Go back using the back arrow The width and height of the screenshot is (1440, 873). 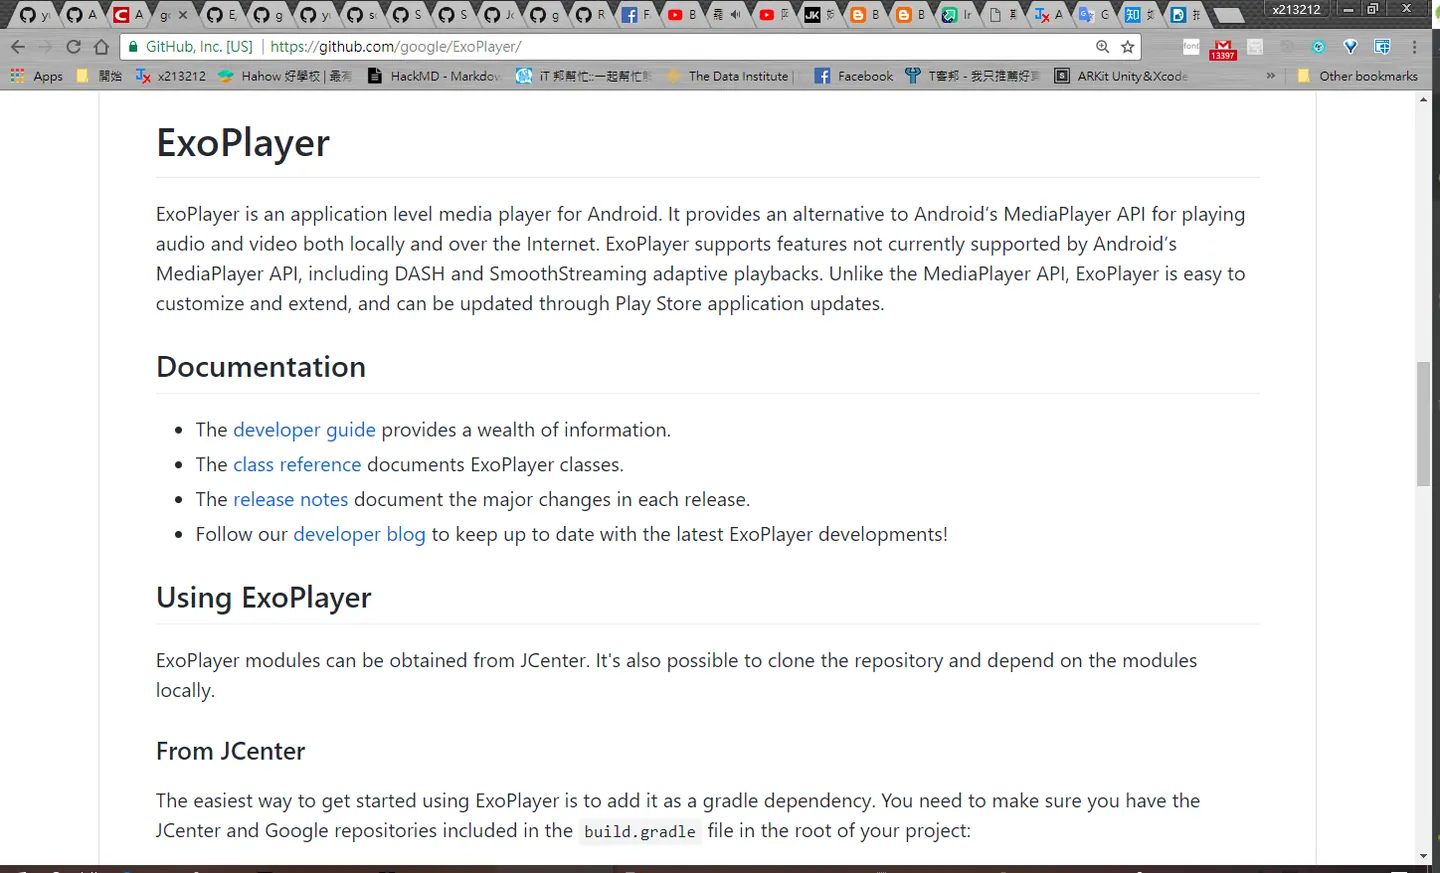[x=18, y=47]
